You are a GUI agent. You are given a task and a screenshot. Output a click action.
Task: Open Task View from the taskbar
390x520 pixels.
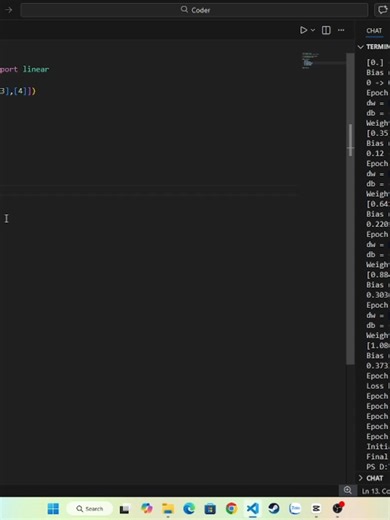click(124, 509)
